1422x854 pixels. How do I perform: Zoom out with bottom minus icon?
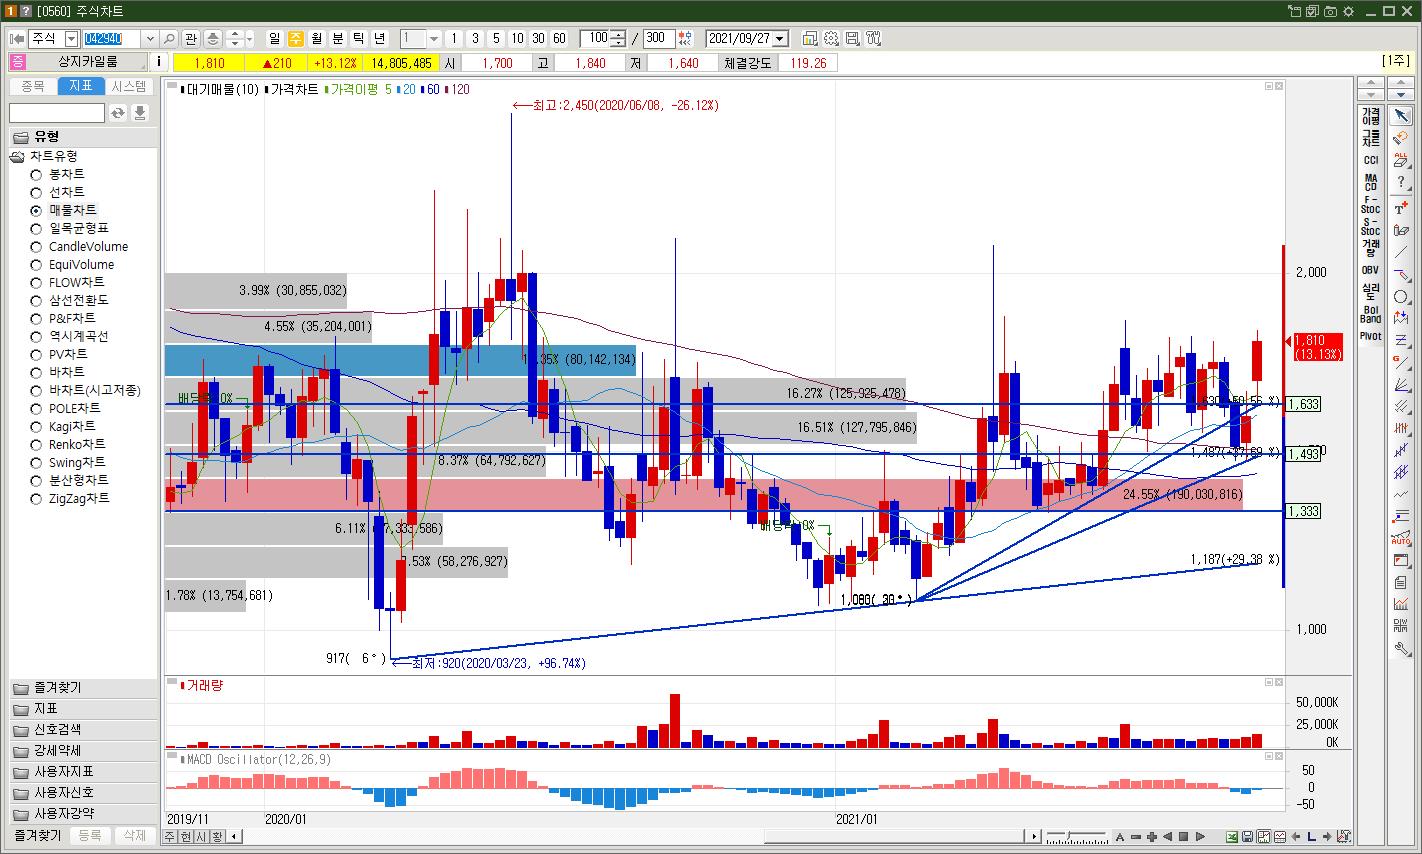(x=1136, y=837)
